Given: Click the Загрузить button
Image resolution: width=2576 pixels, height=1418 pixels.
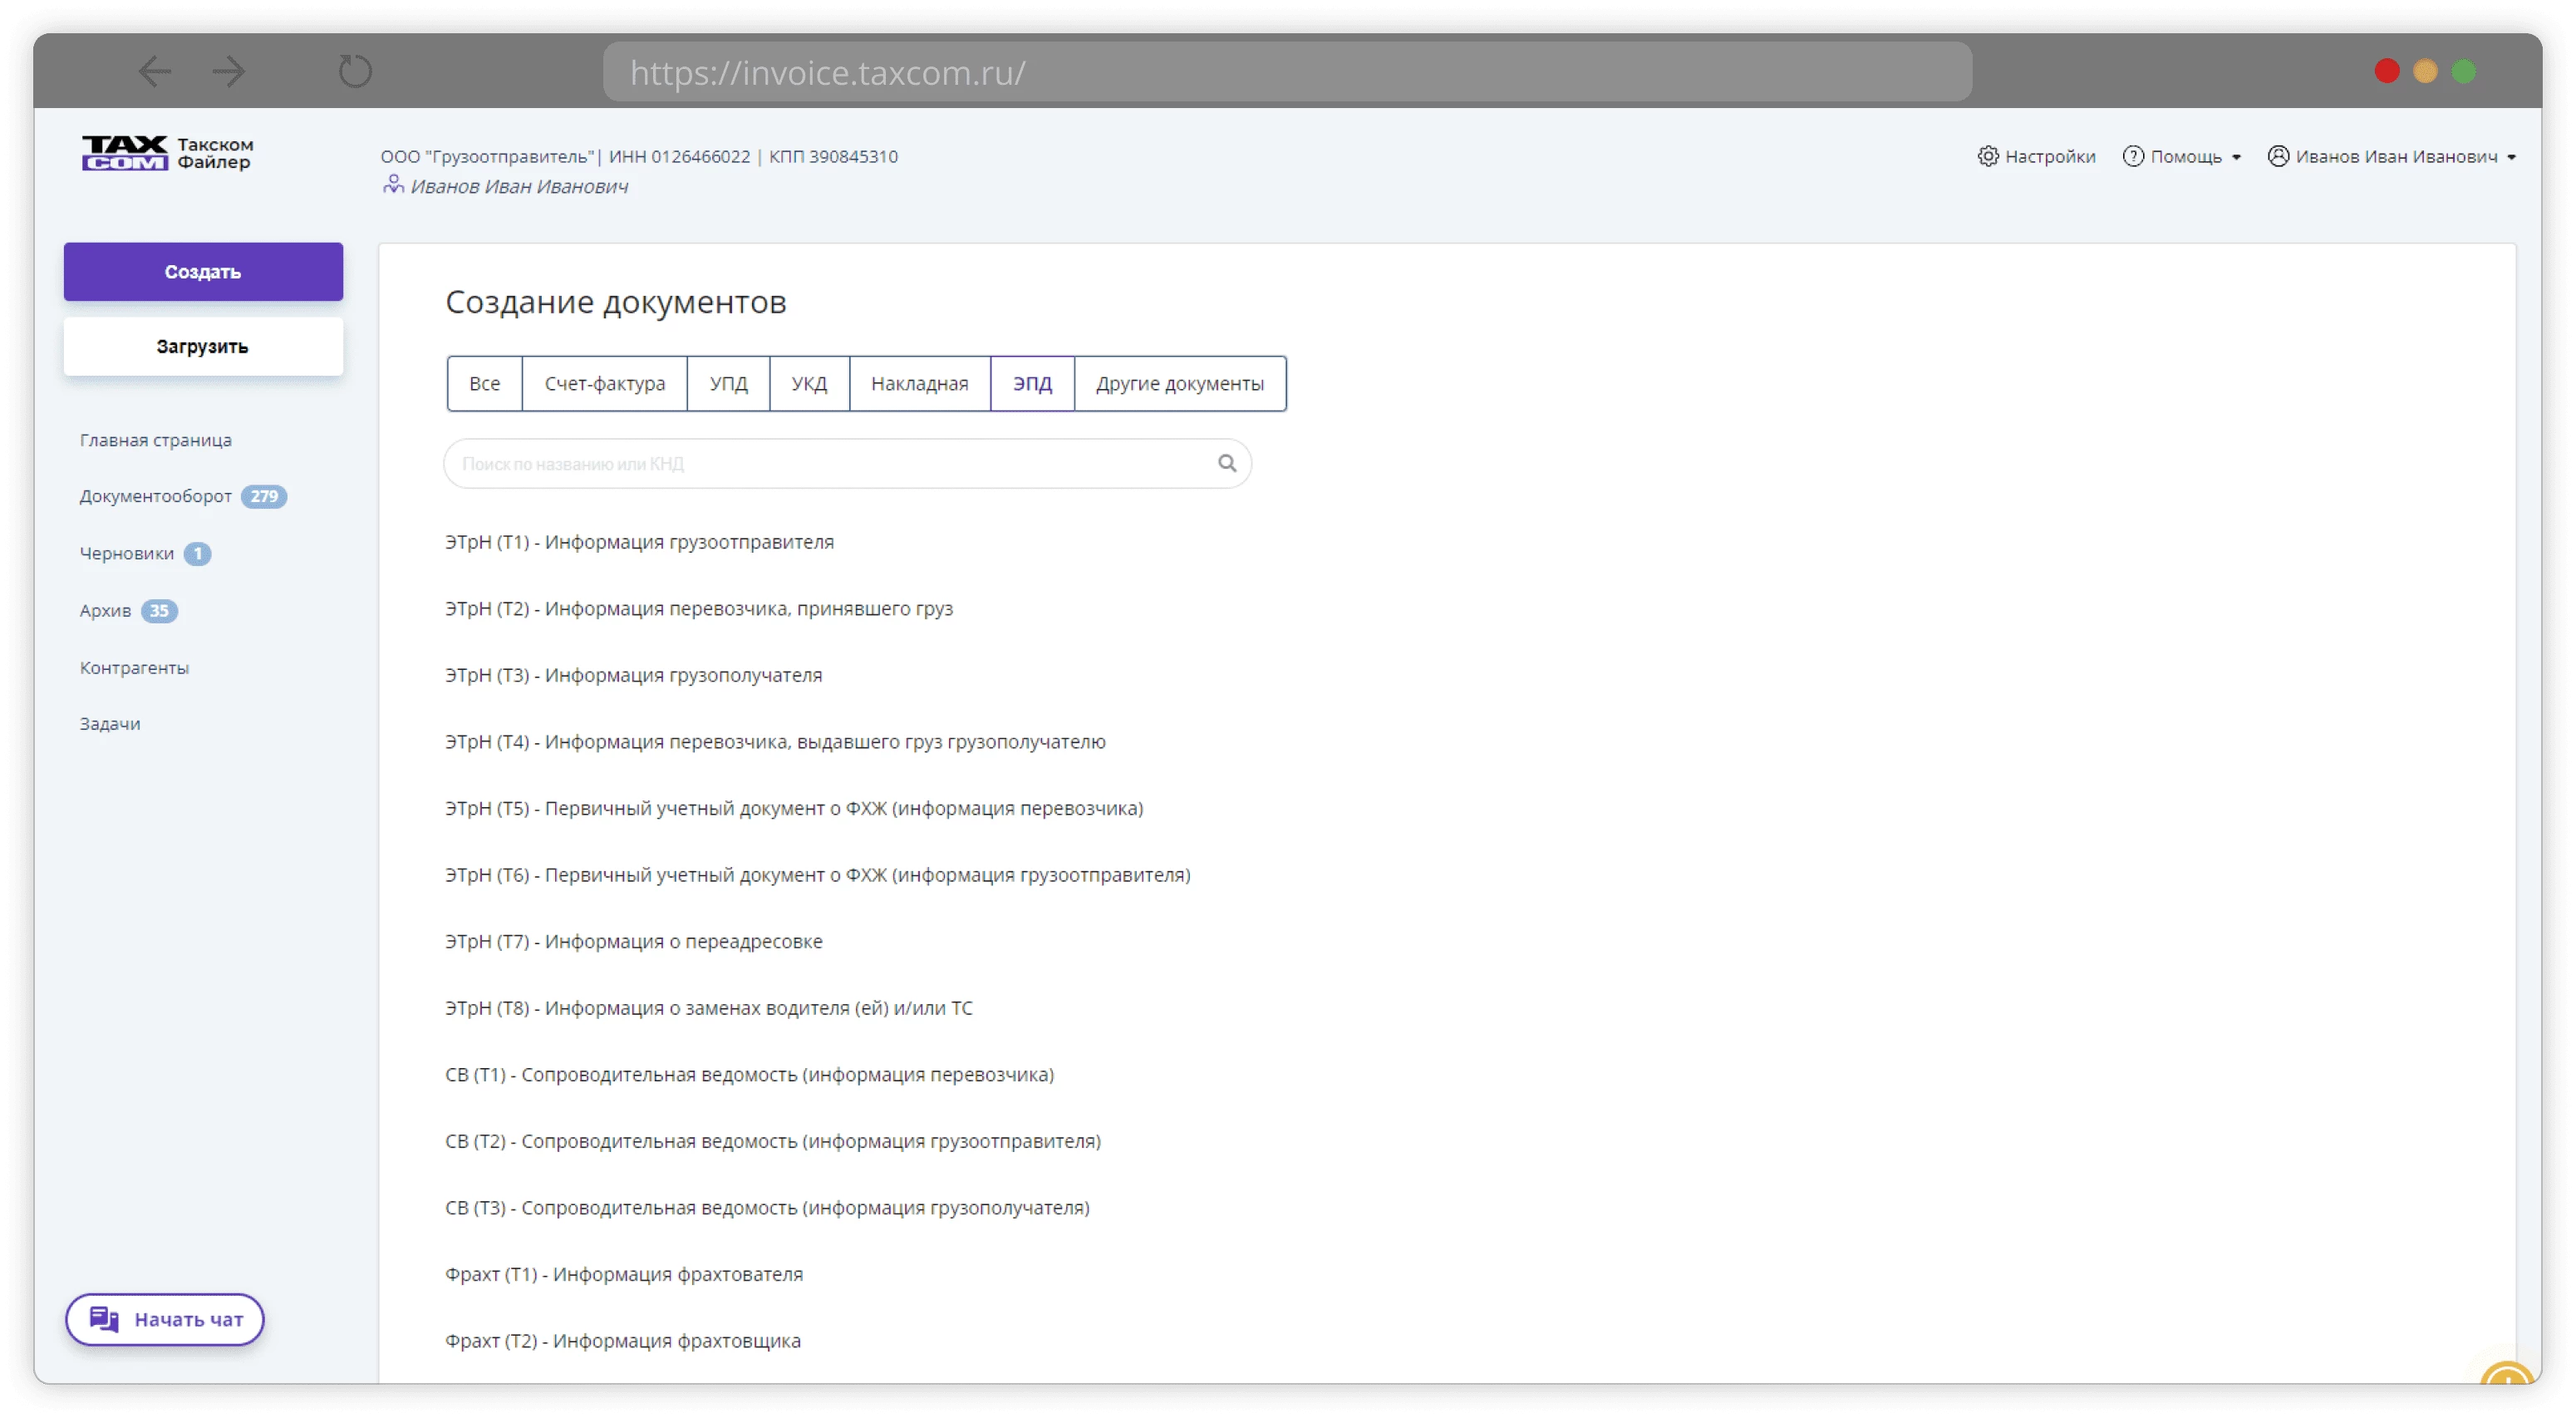Looking at the screenshot, I should point(203,346).
